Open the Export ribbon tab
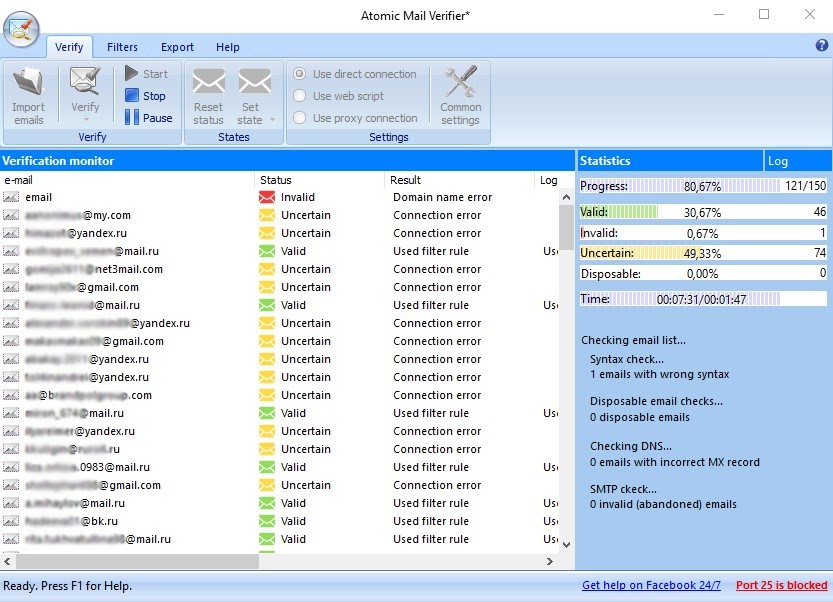833x602 pixels. 177,47
